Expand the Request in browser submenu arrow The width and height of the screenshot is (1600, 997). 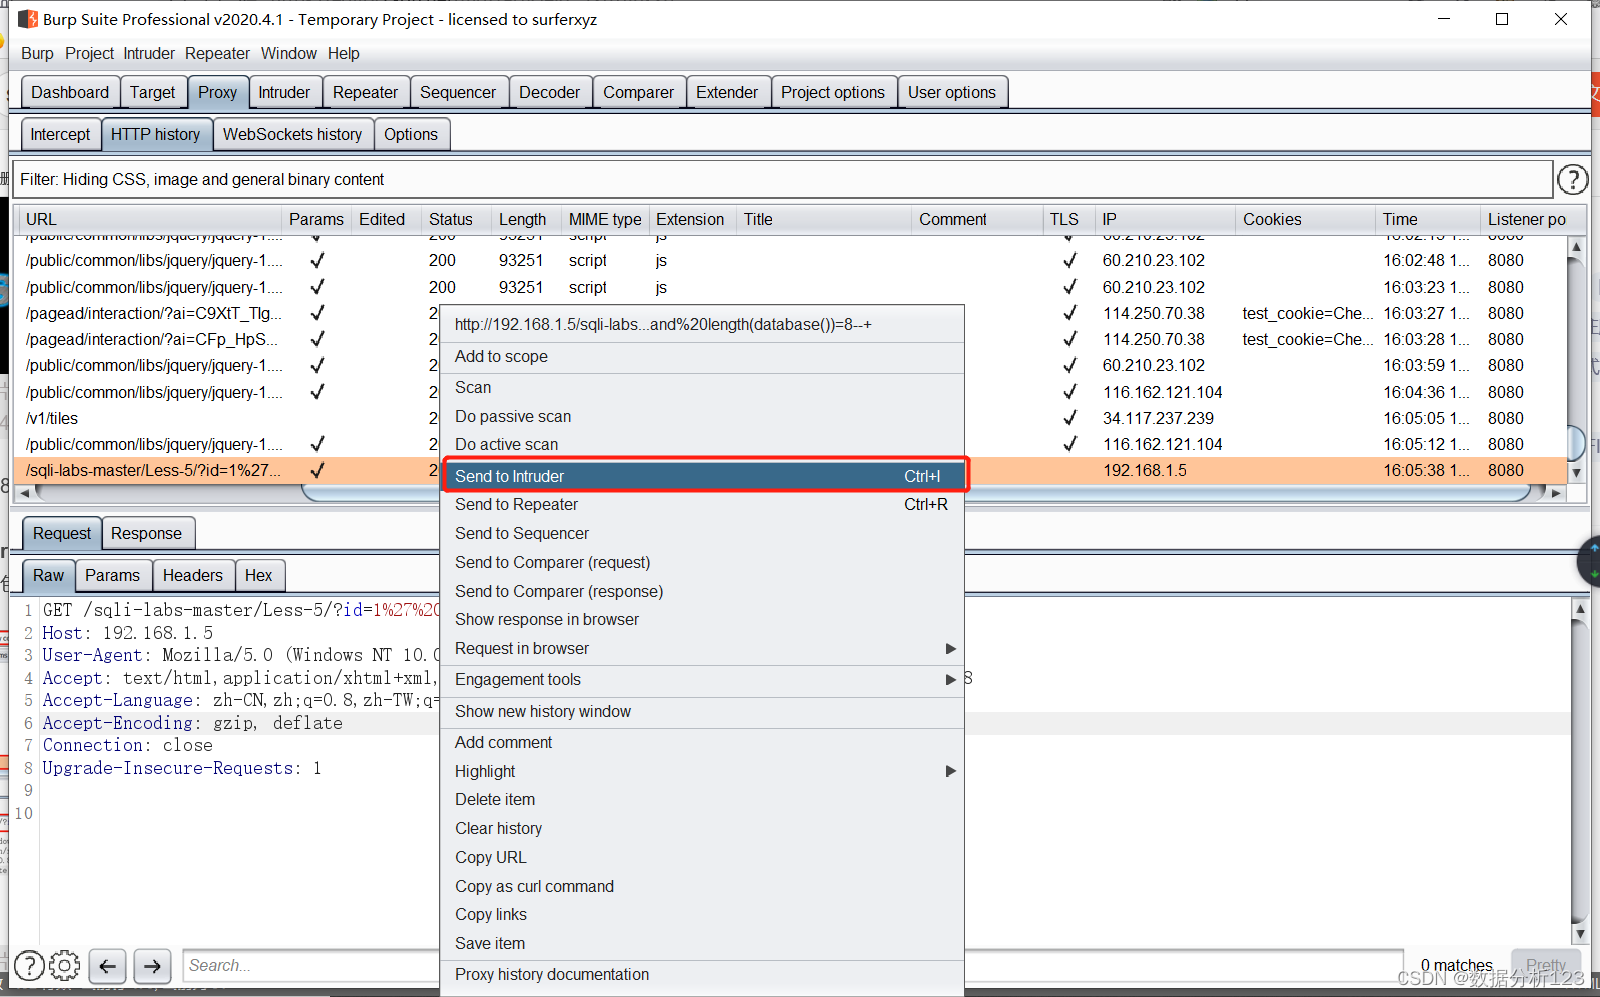click(950, 649)
